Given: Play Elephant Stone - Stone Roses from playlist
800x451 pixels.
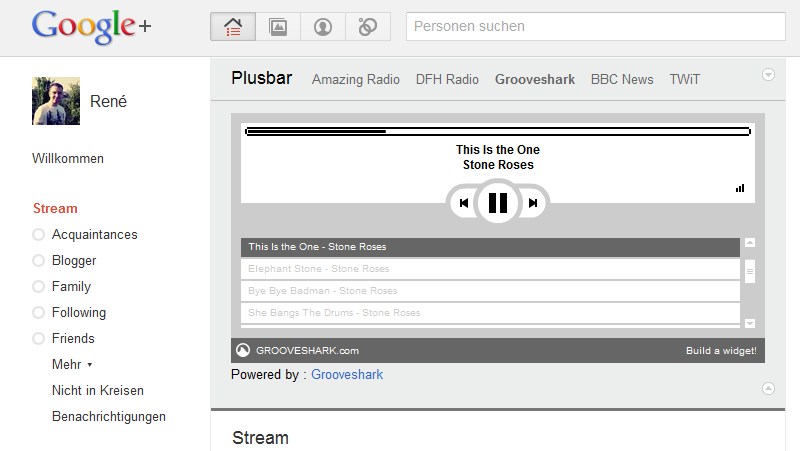Looking at the screenshot, I should pyautogui.click(x=490, y=269).
